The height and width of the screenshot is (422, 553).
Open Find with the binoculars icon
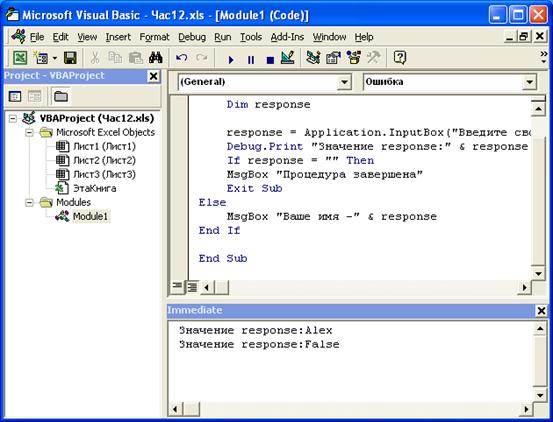click(156, 58)
